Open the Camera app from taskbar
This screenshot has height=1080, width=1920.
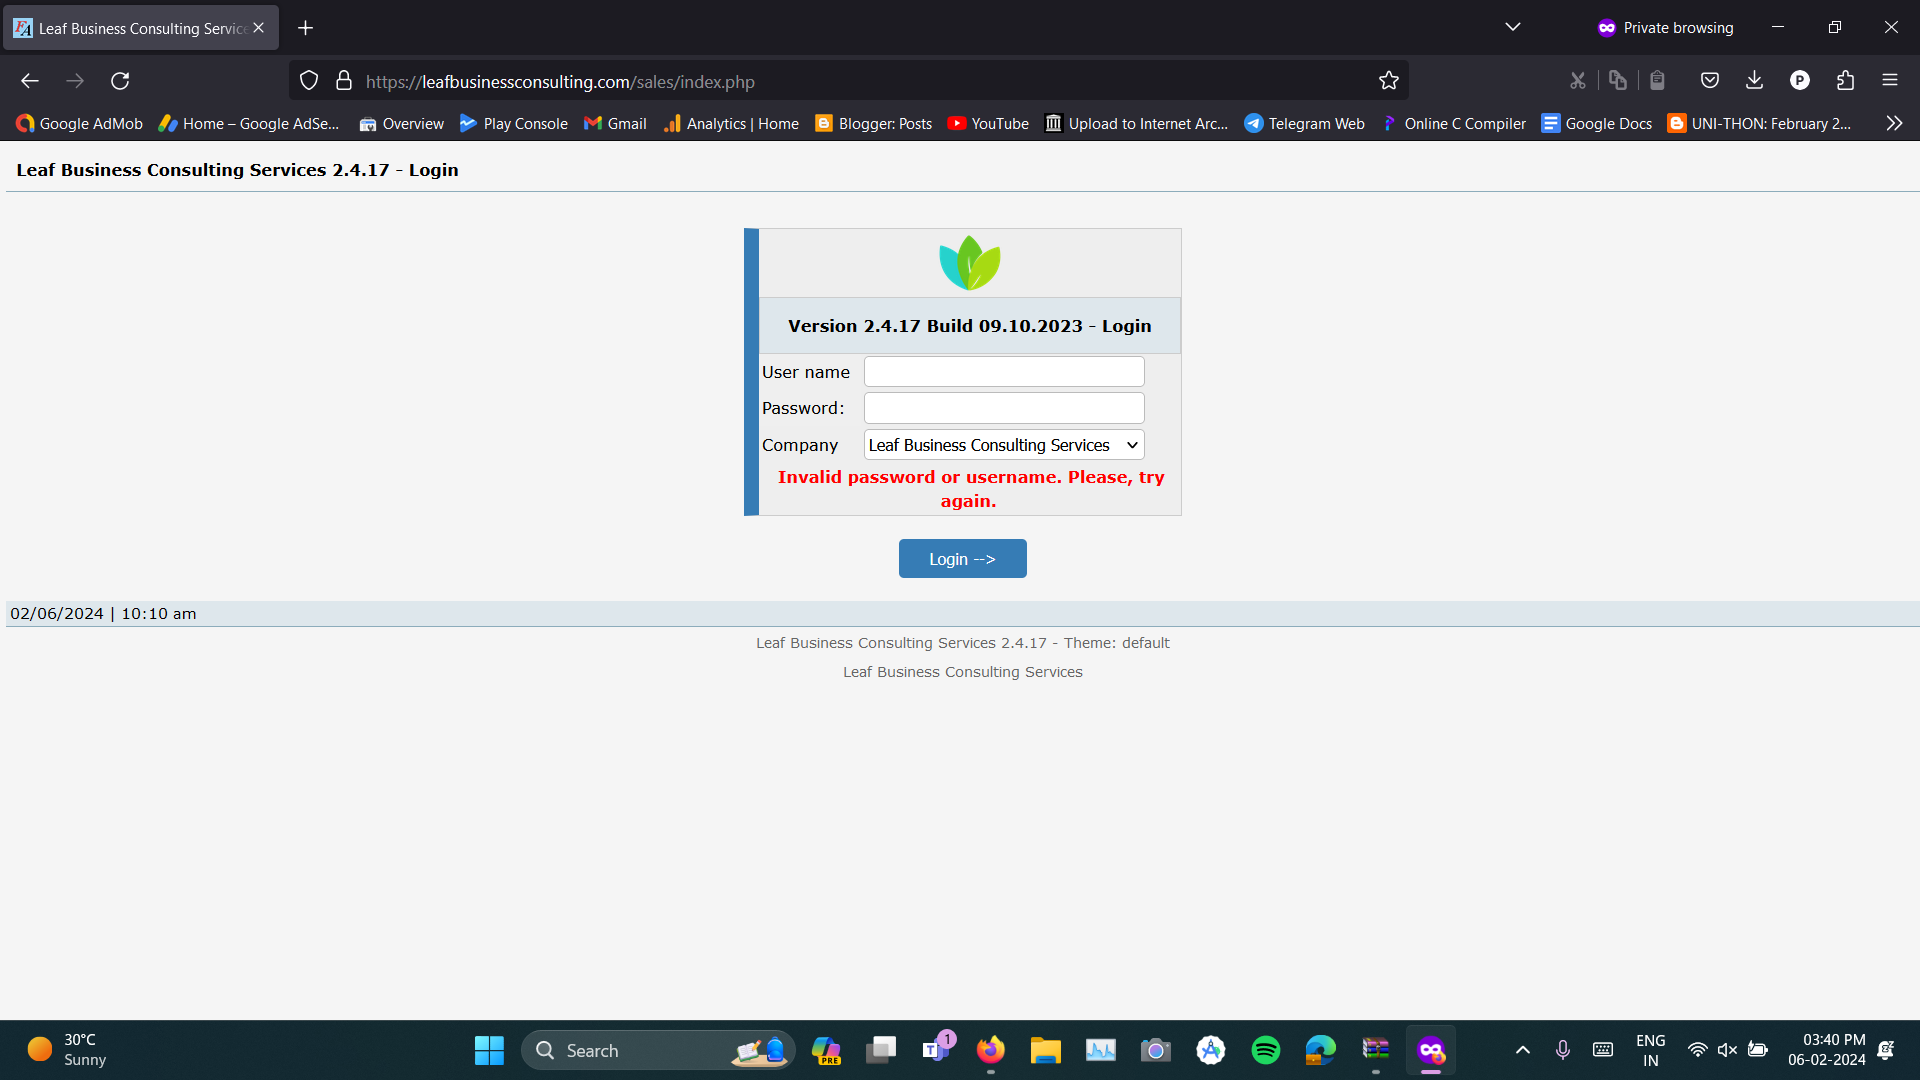[x=1156, y=1050]
